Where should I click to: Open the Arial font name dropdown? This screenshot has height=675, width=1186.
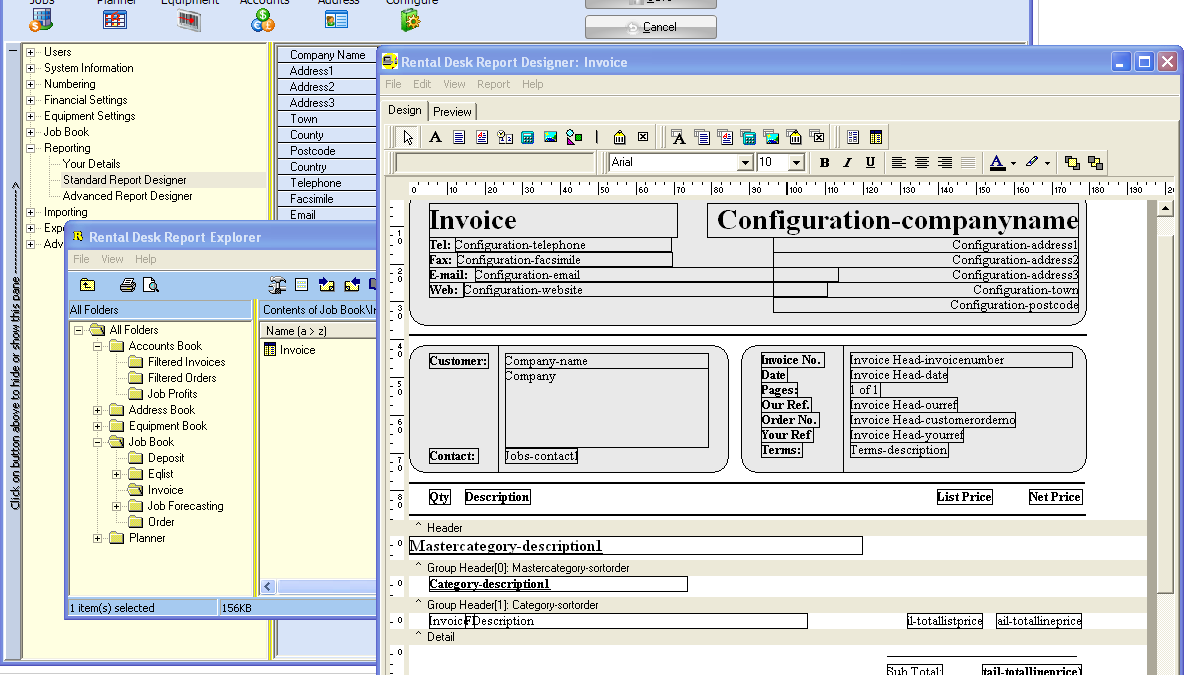(745, 163)
